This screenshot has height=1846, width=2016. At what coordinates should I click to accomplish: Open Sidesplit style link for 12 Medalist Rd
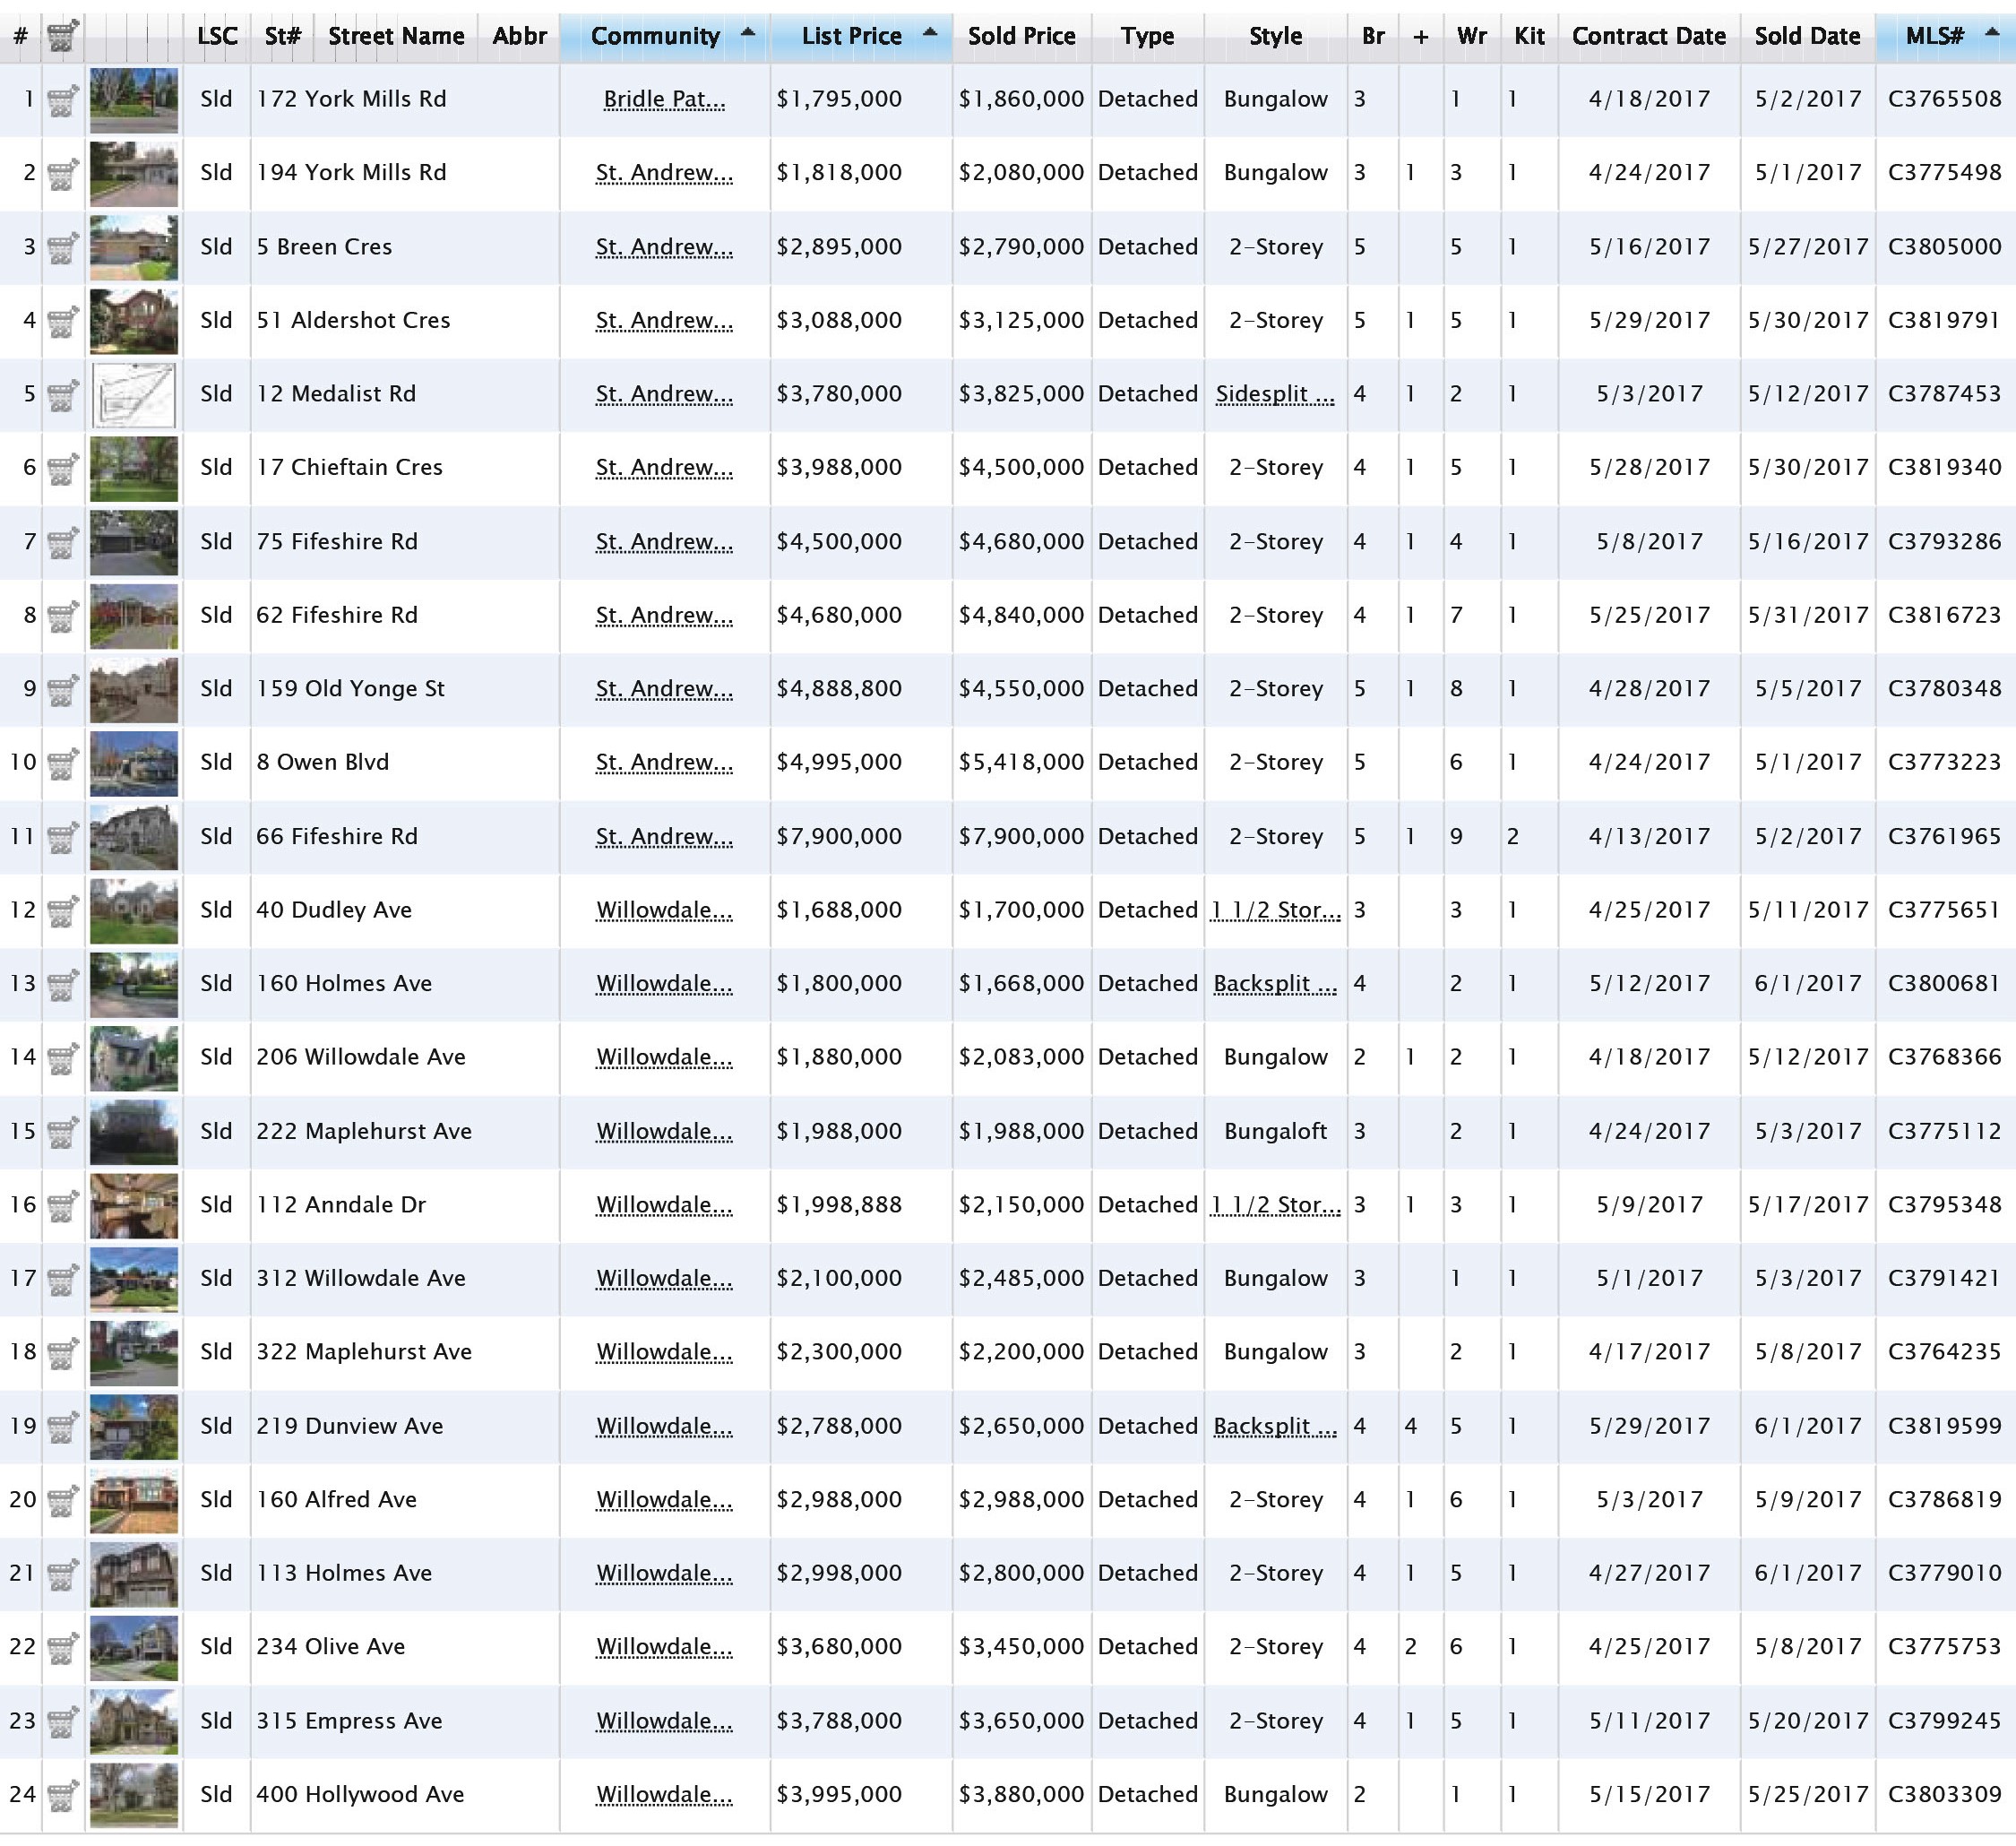[1275, 395]
